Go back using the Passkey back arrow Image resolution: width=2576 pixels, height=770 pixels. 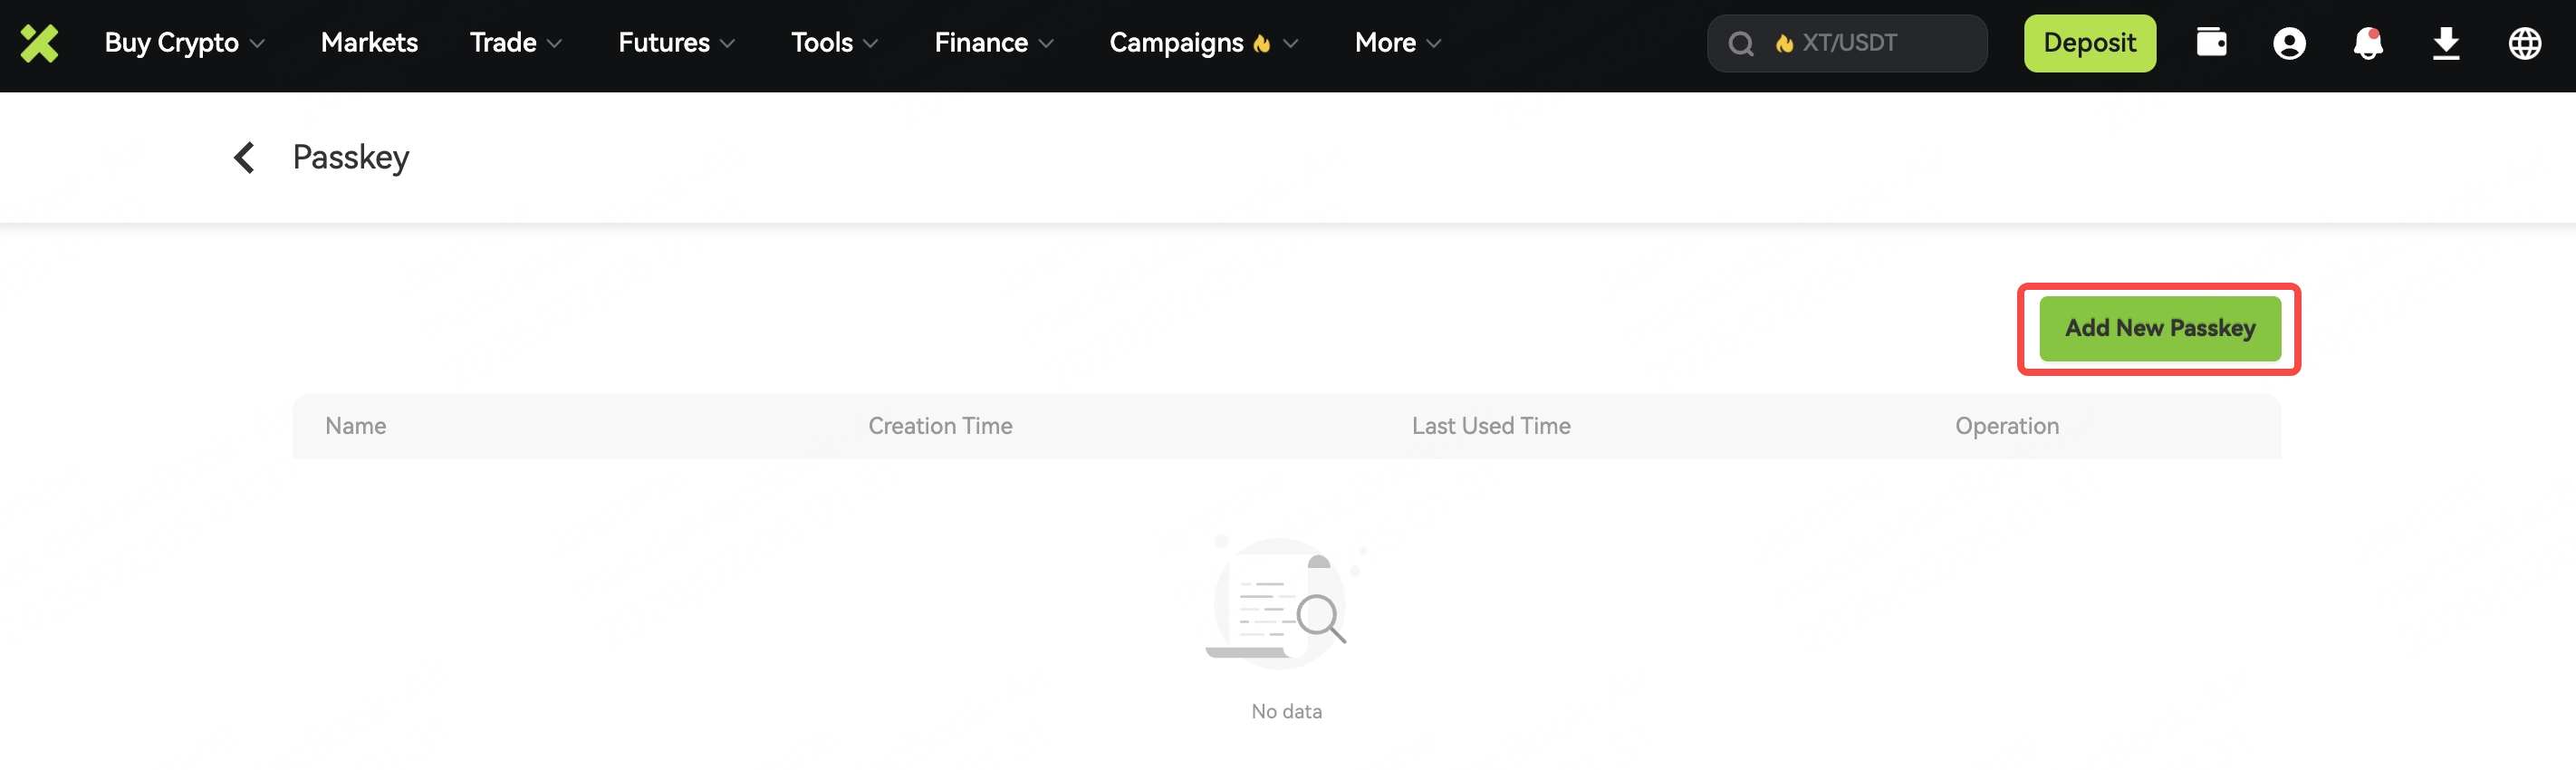(244, 157)
